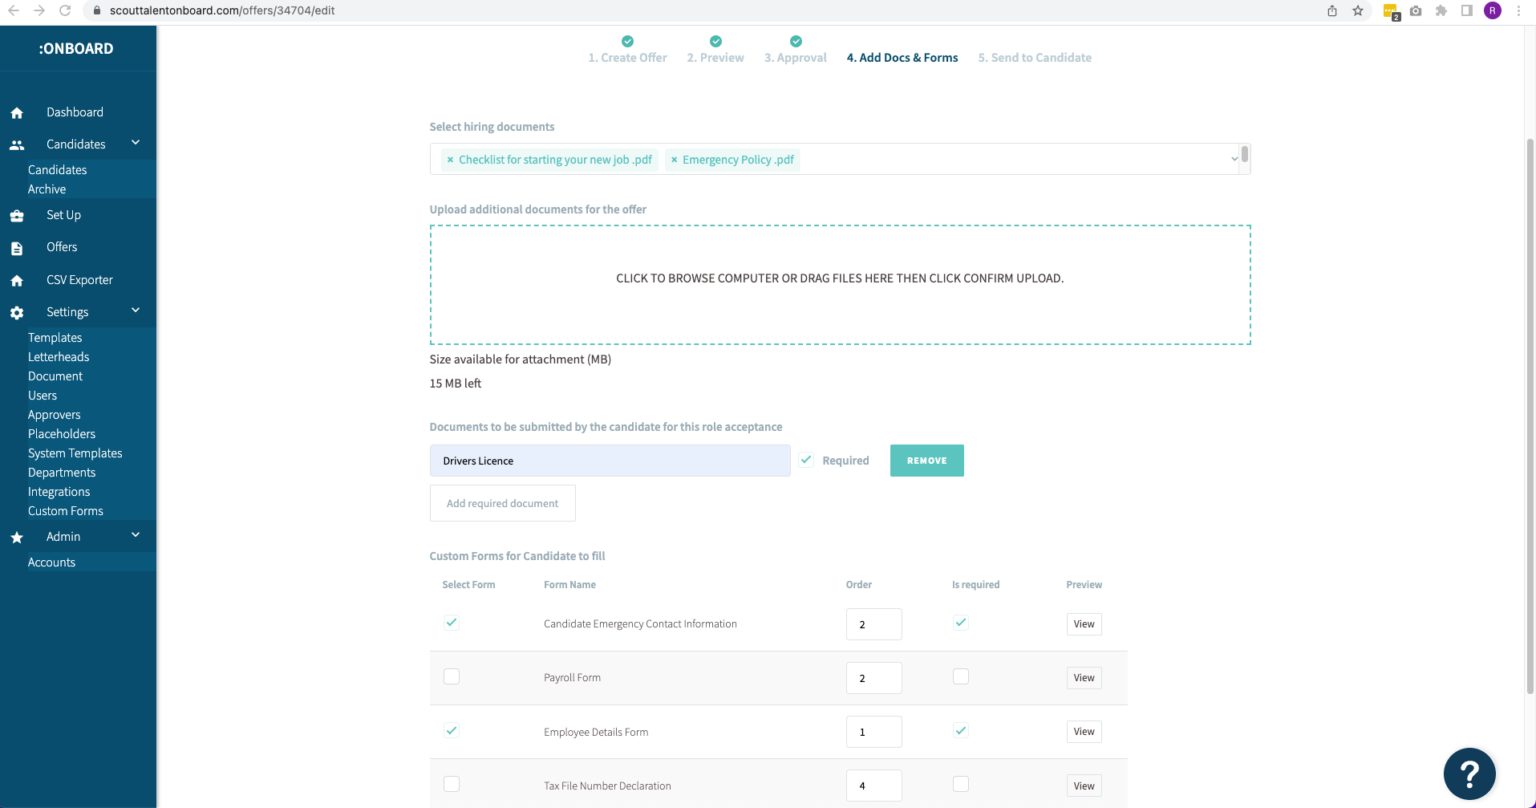The height and width of the screenshot is (808, 1536).
Task: Click the floating help question mark button
Action: coord(1468,772)
